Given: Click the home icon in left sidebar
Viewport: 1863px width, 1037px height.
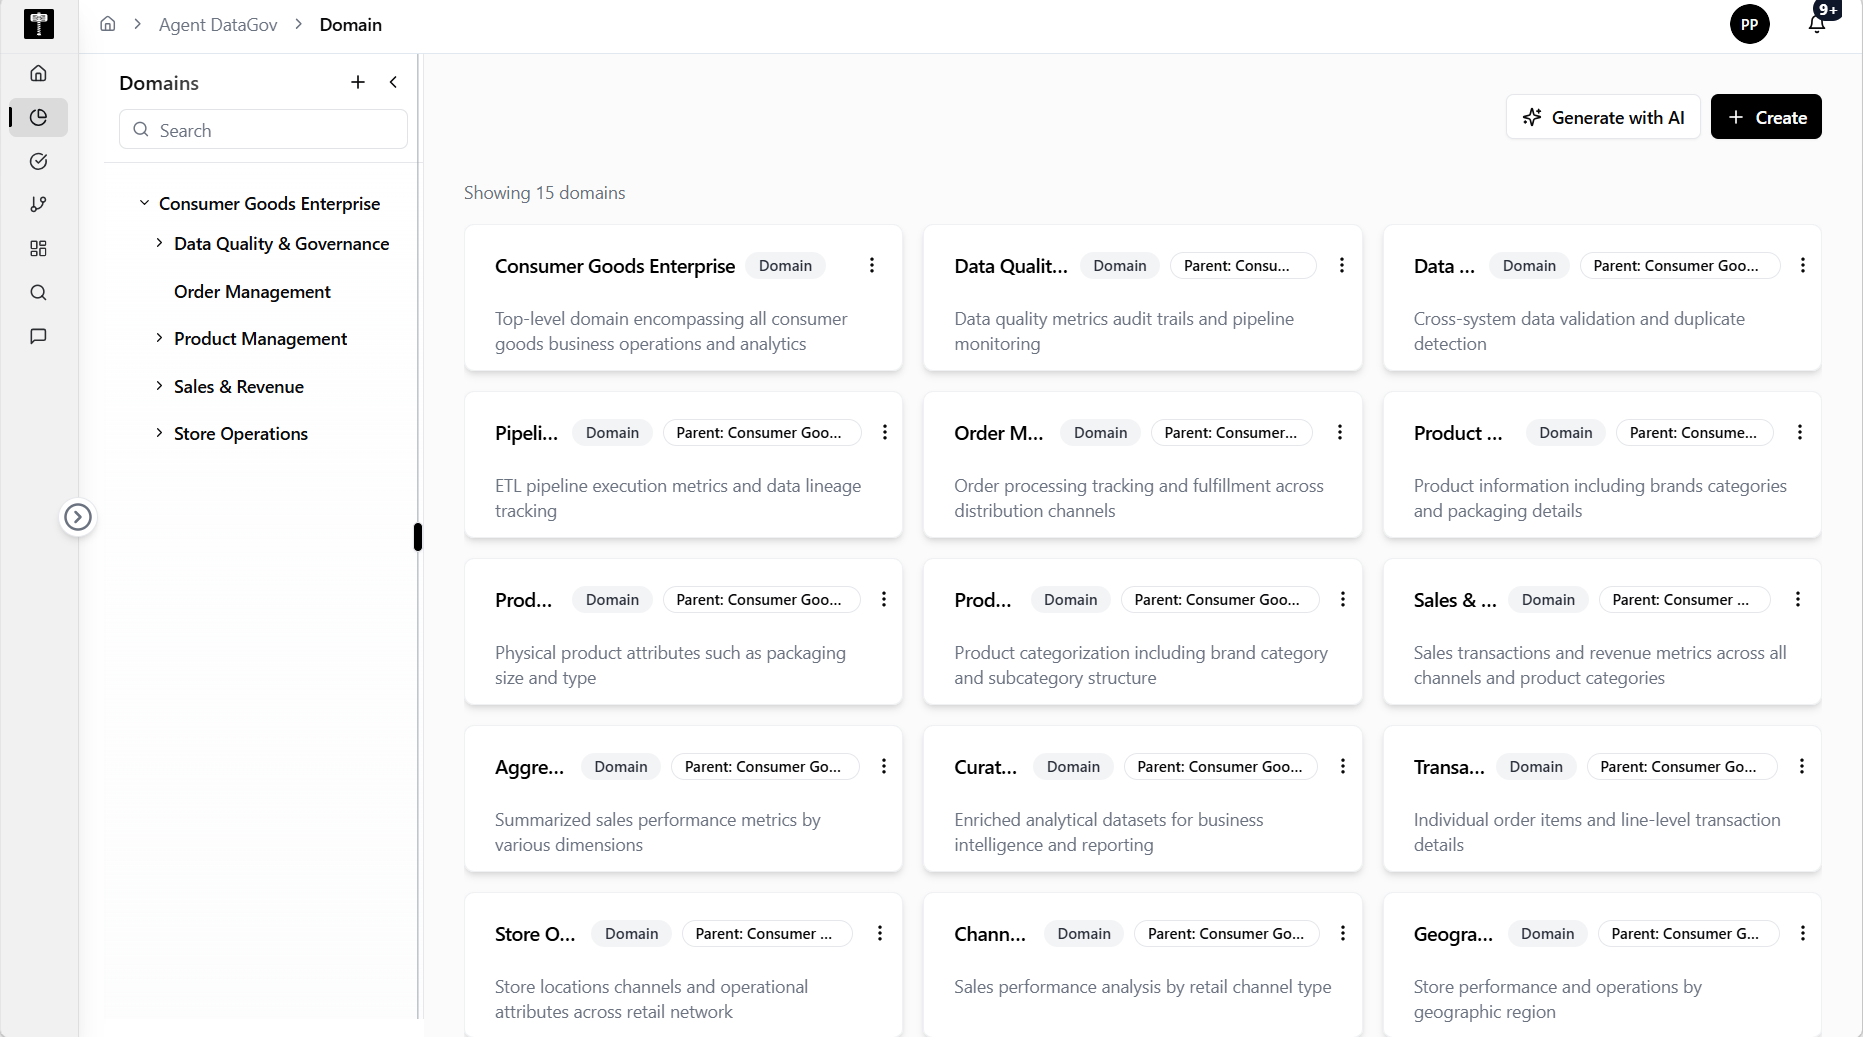Looking at the screenshot, I should 38,73.
